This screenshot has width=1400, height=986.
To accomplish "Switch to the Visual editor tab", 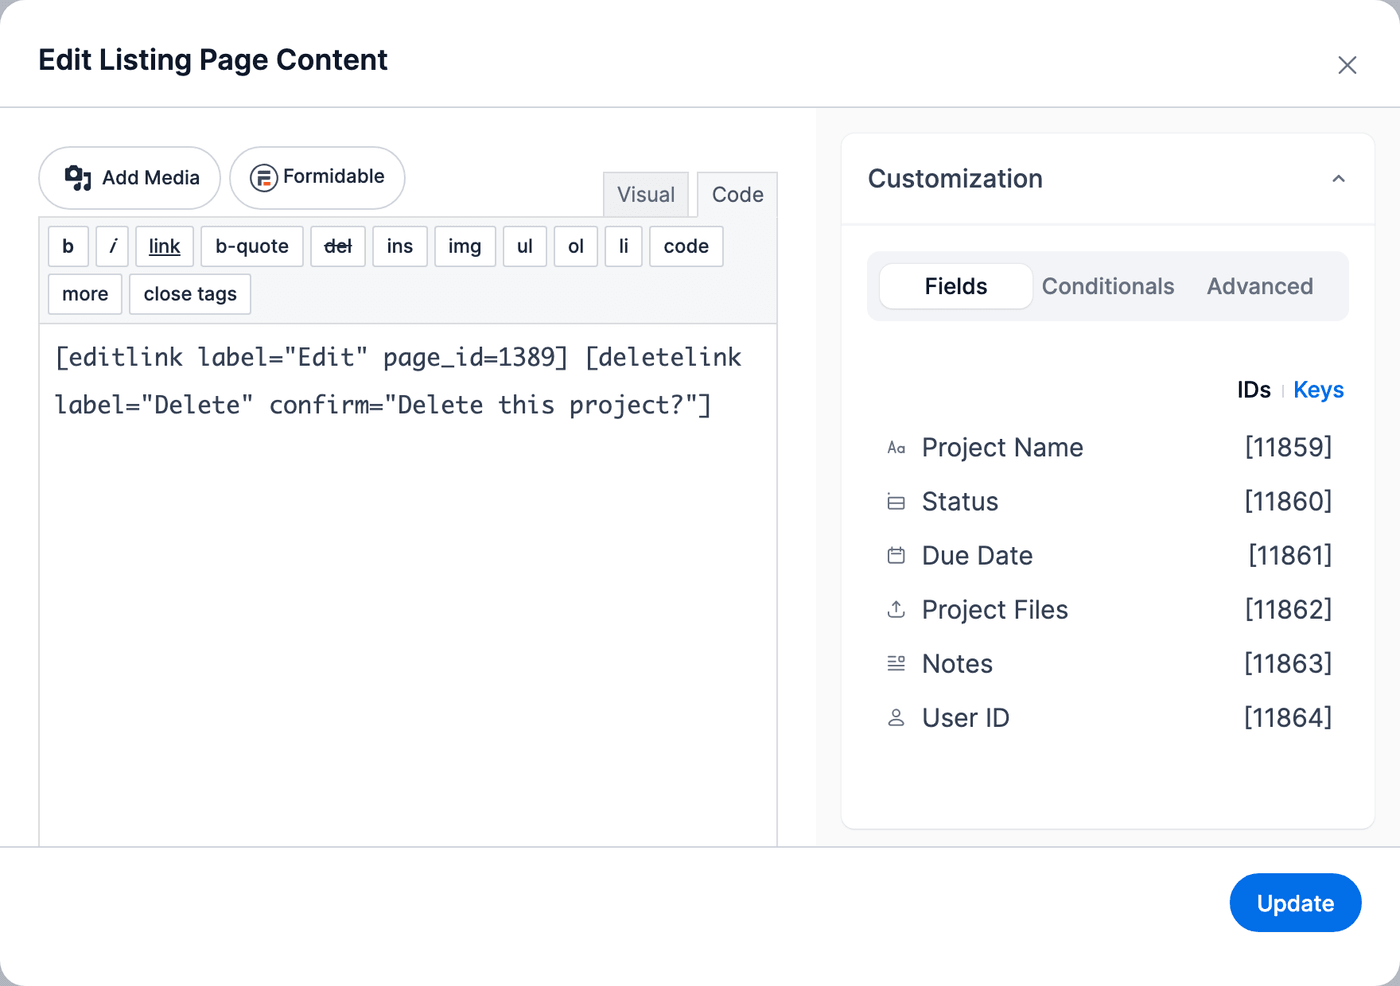I will coord(646,194).
